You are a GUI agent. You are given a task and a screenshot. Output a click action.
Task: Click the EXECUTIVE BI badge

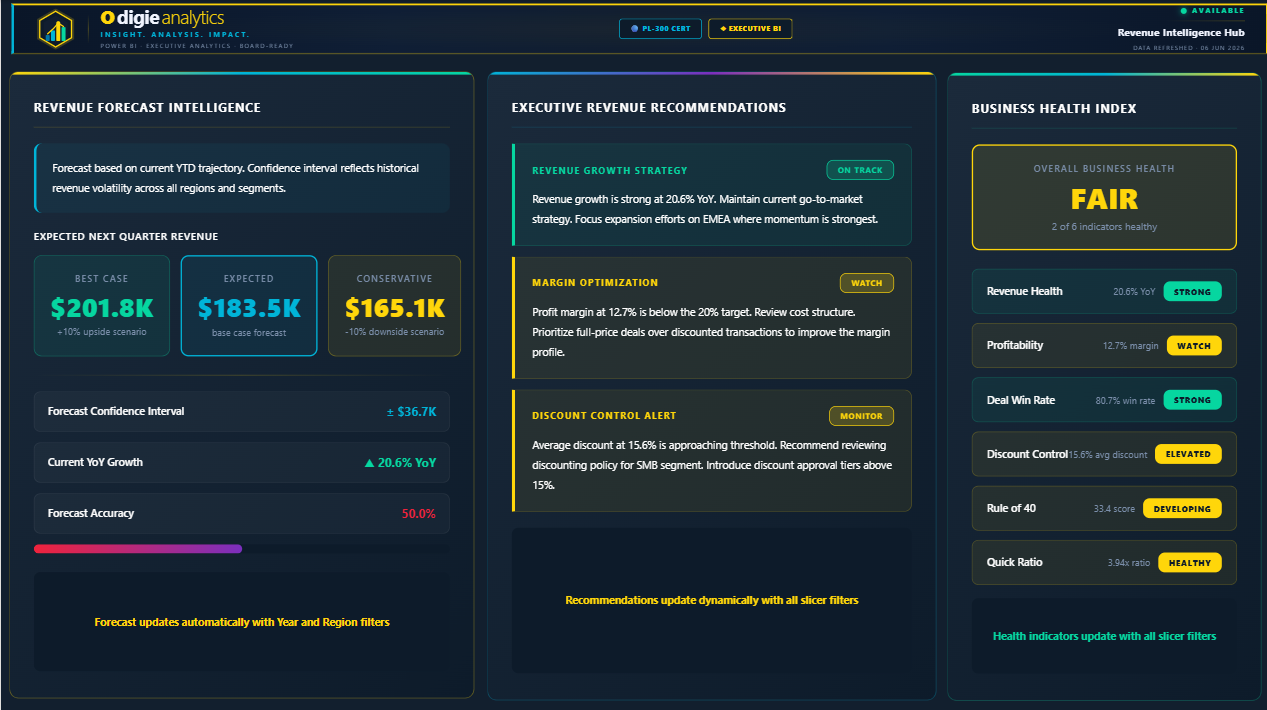750,28
